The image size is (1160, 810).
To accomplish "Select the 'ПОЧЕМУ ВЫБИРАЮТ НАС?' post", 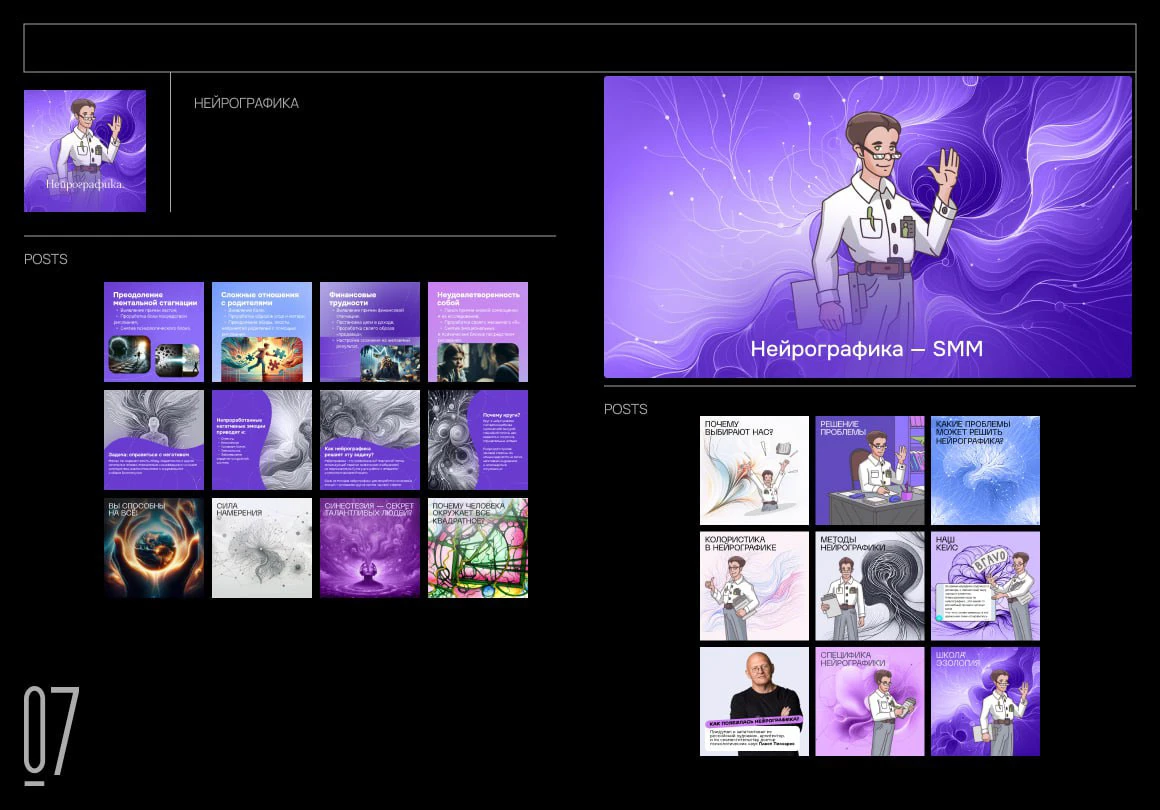I will click(754, 470).
